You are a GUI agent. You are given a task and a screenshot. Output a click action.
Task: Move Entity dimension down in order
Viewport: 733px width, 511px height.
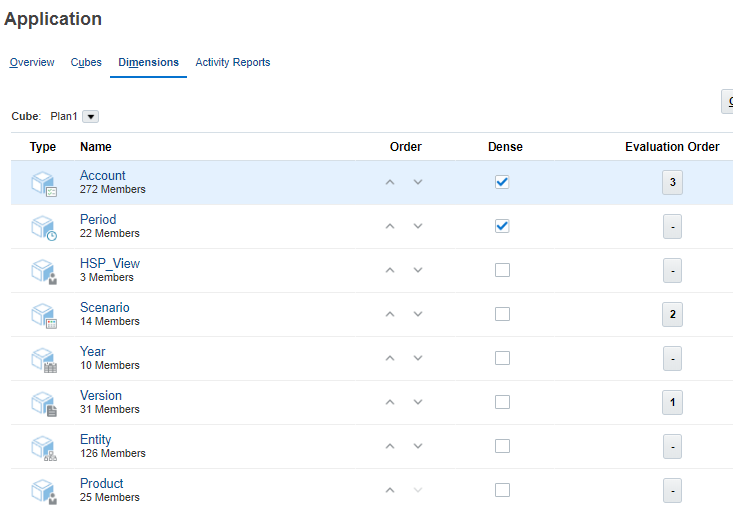(418, 446)
